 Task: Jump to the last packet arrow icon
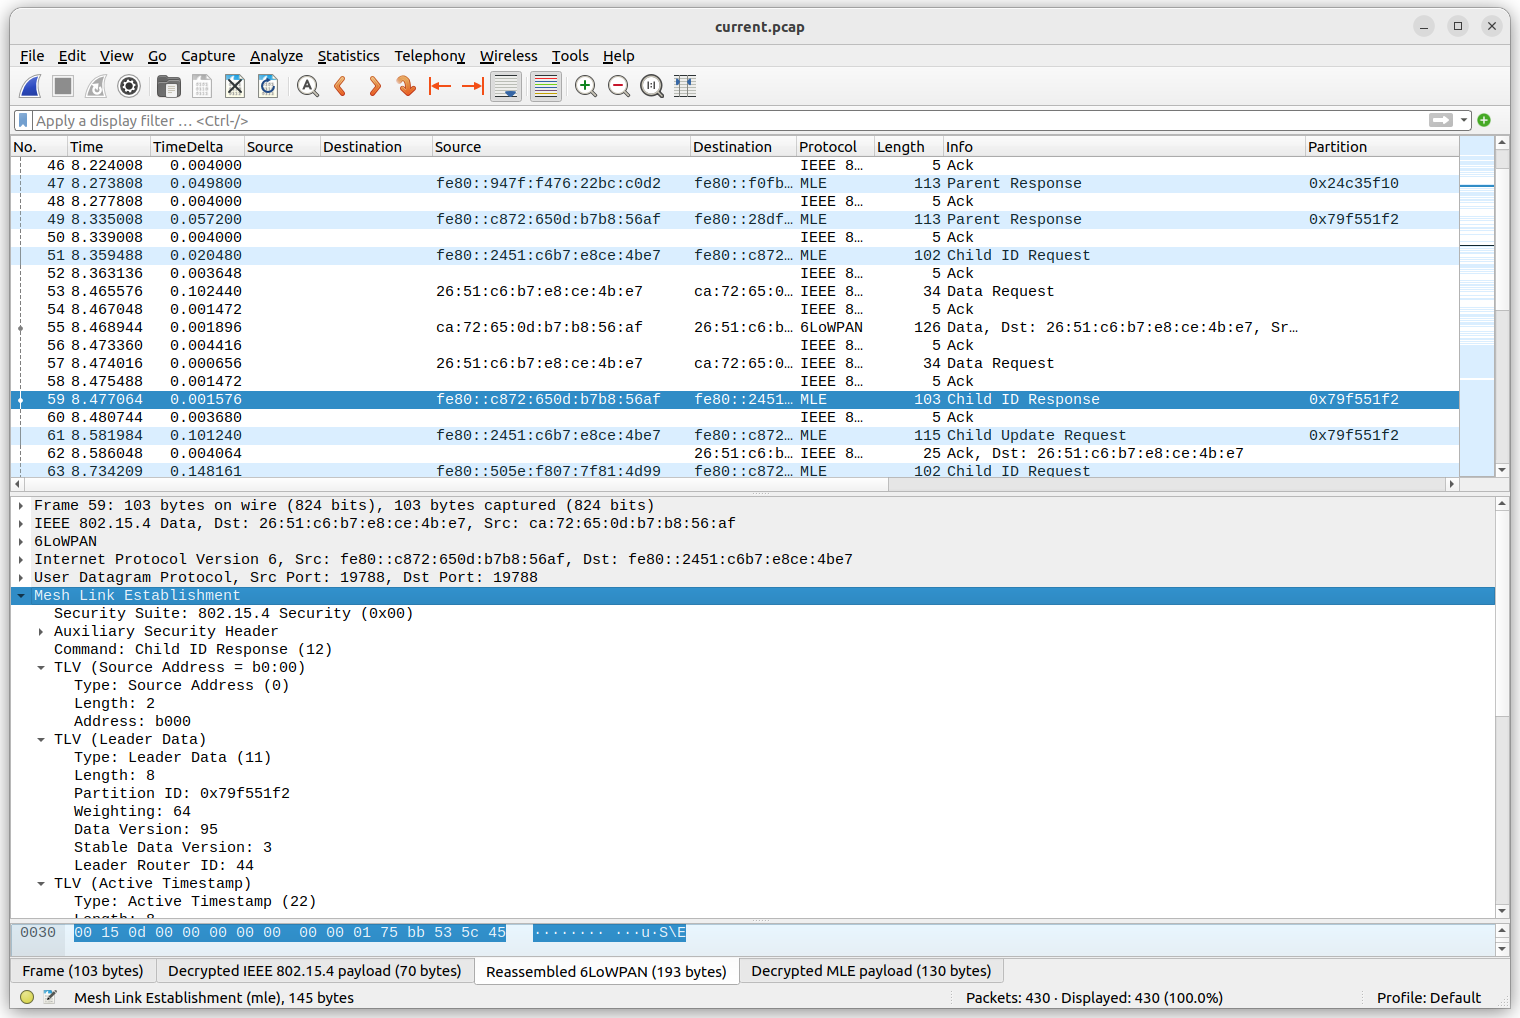coord(472,86)
